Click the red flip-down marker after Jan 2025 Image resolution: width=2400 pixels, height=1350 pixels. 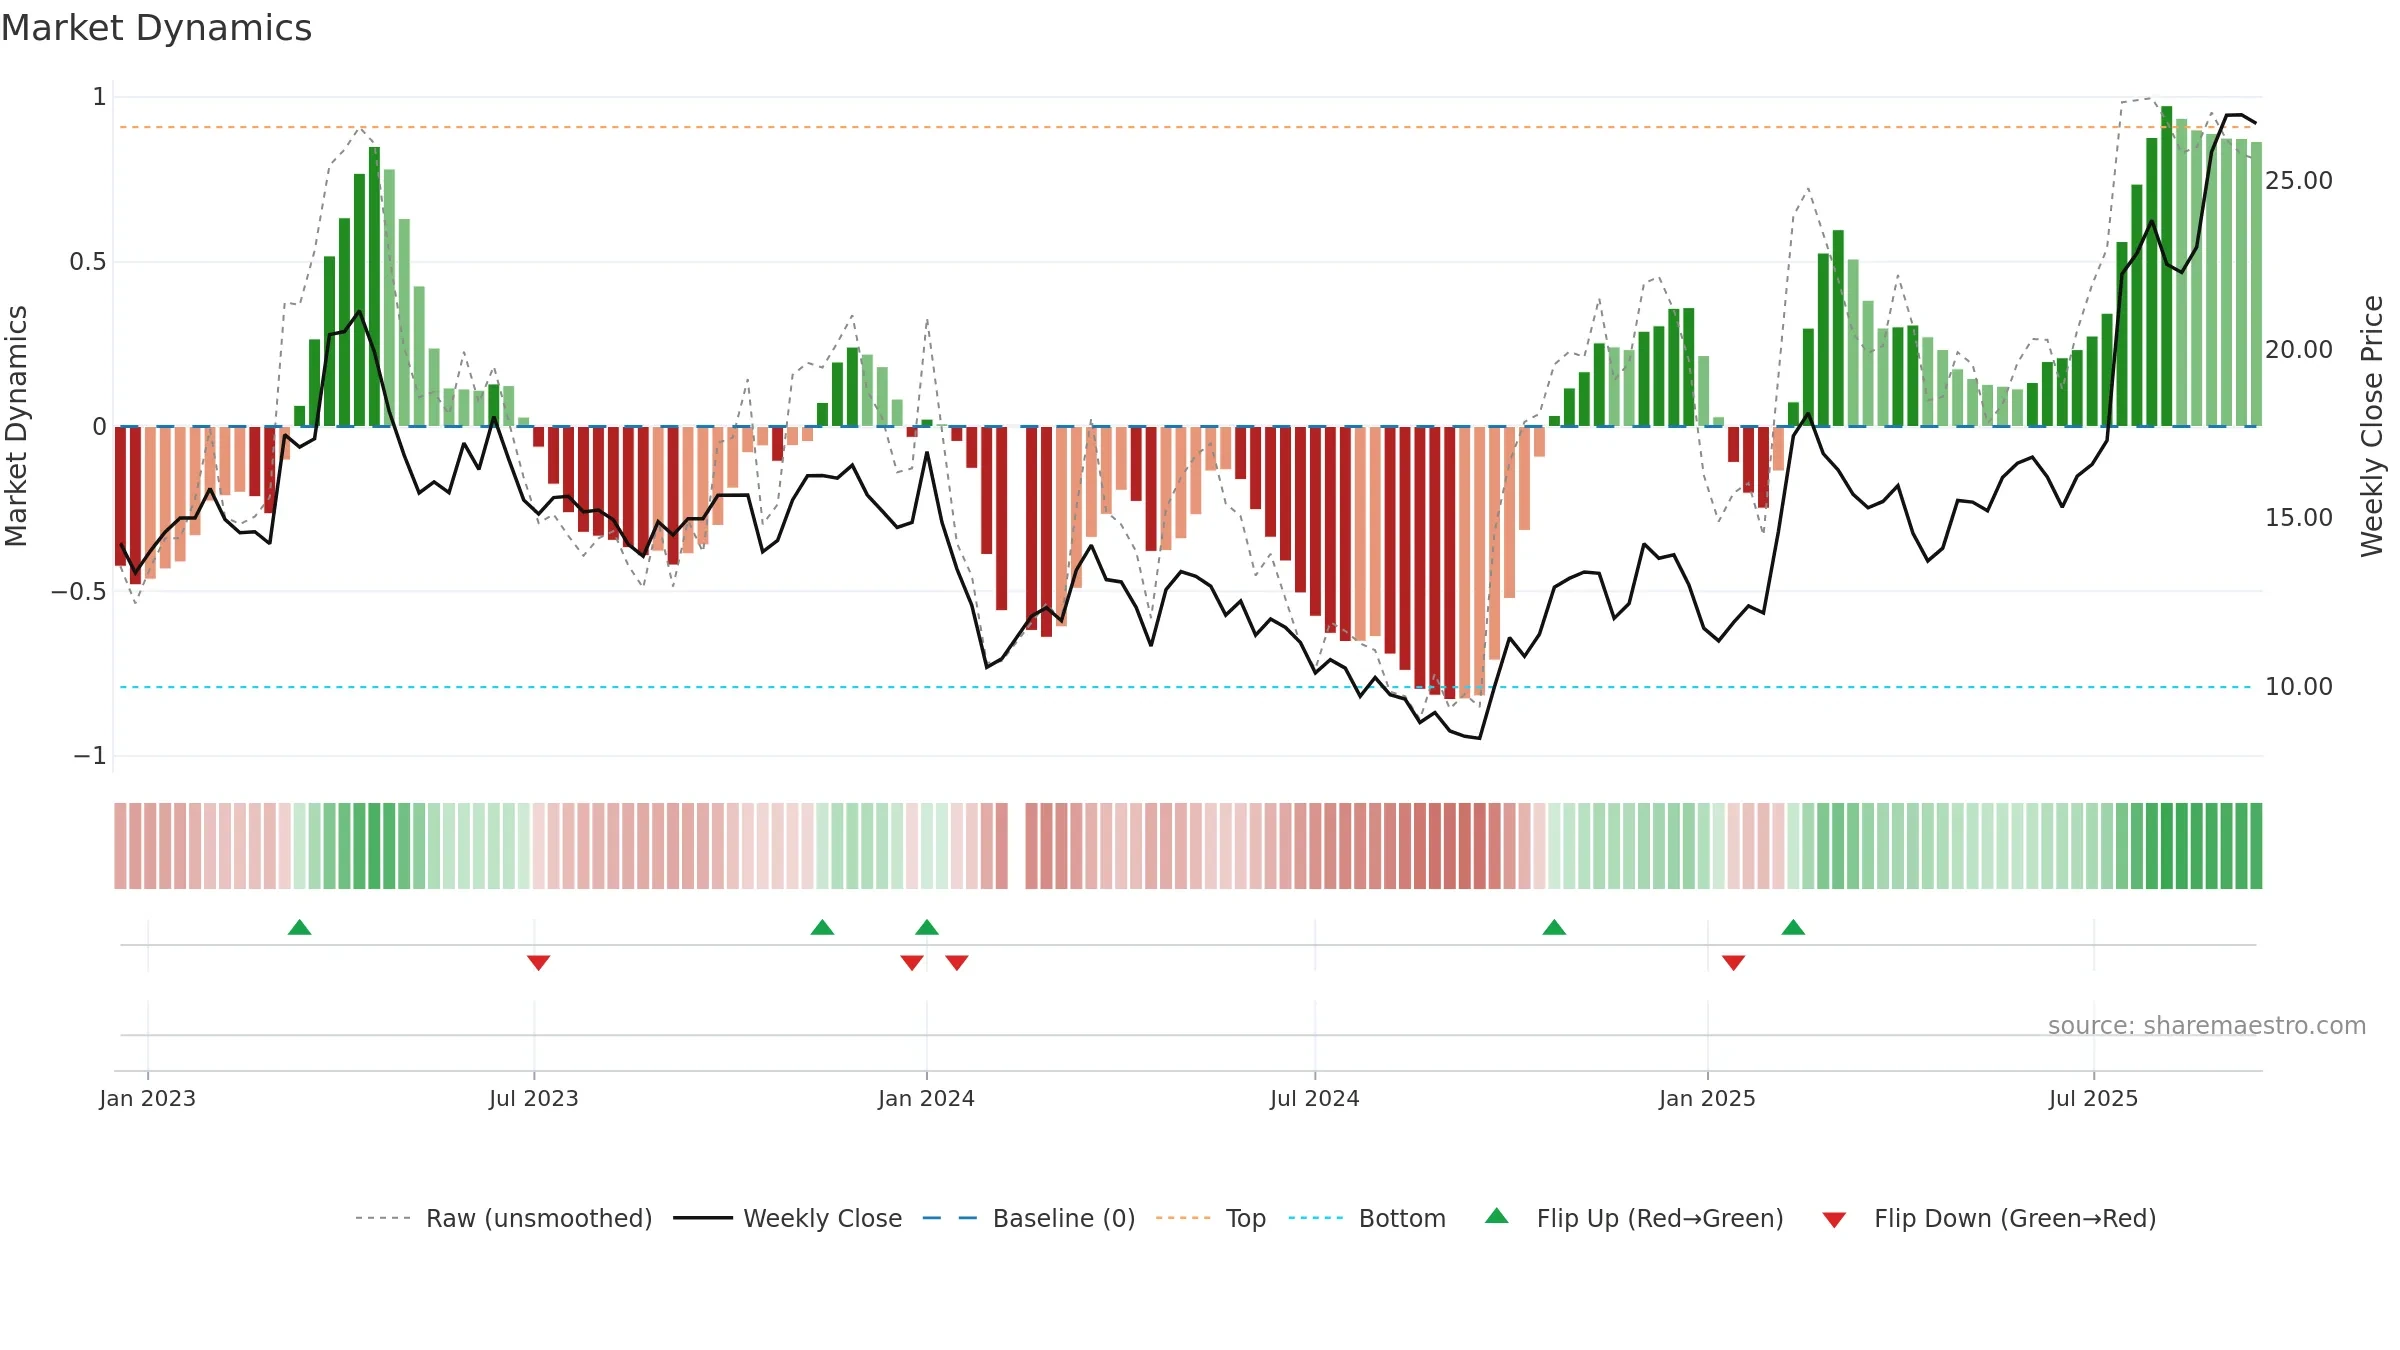click(x=1733, y=962)
